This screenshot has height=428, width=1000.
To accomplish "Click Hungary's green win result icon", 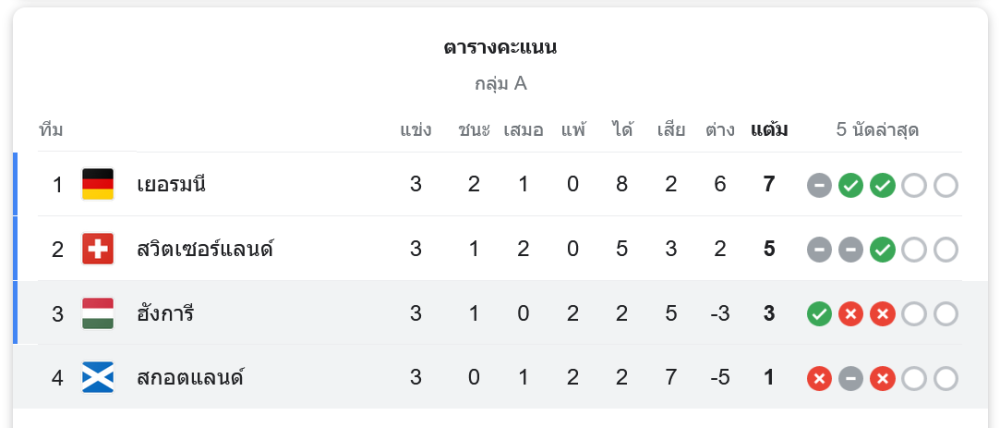I will click(819, 314).
